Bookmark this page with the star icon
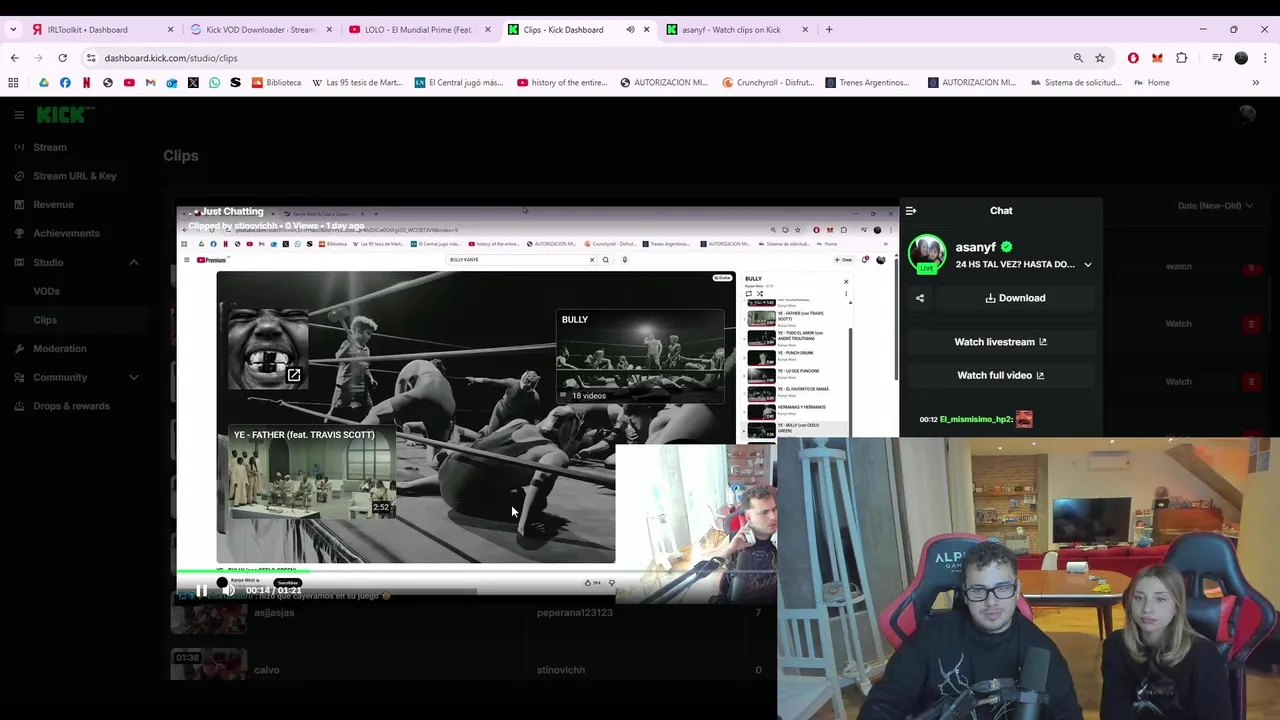 (x=1100, y=58)
